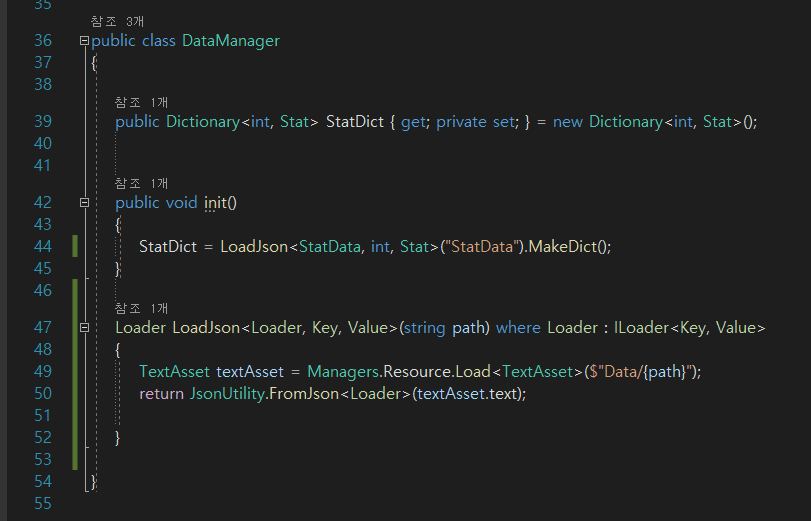Collapse the init() method code block
This screenshot has height=521, width=811.
click(x=84, y=203)
